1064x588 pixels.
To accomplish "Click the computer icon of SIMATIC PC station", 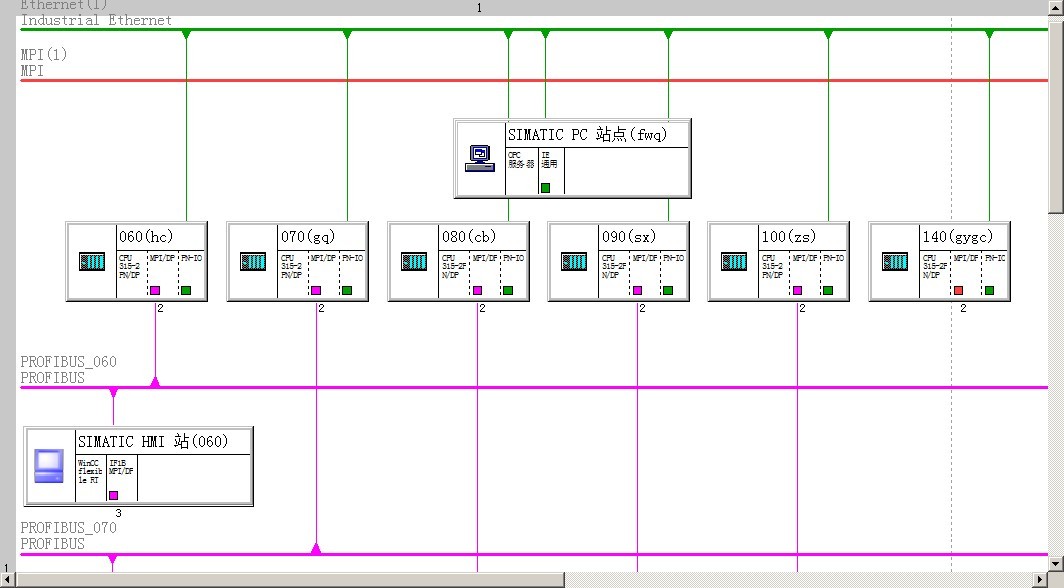I will pos(480,159).
